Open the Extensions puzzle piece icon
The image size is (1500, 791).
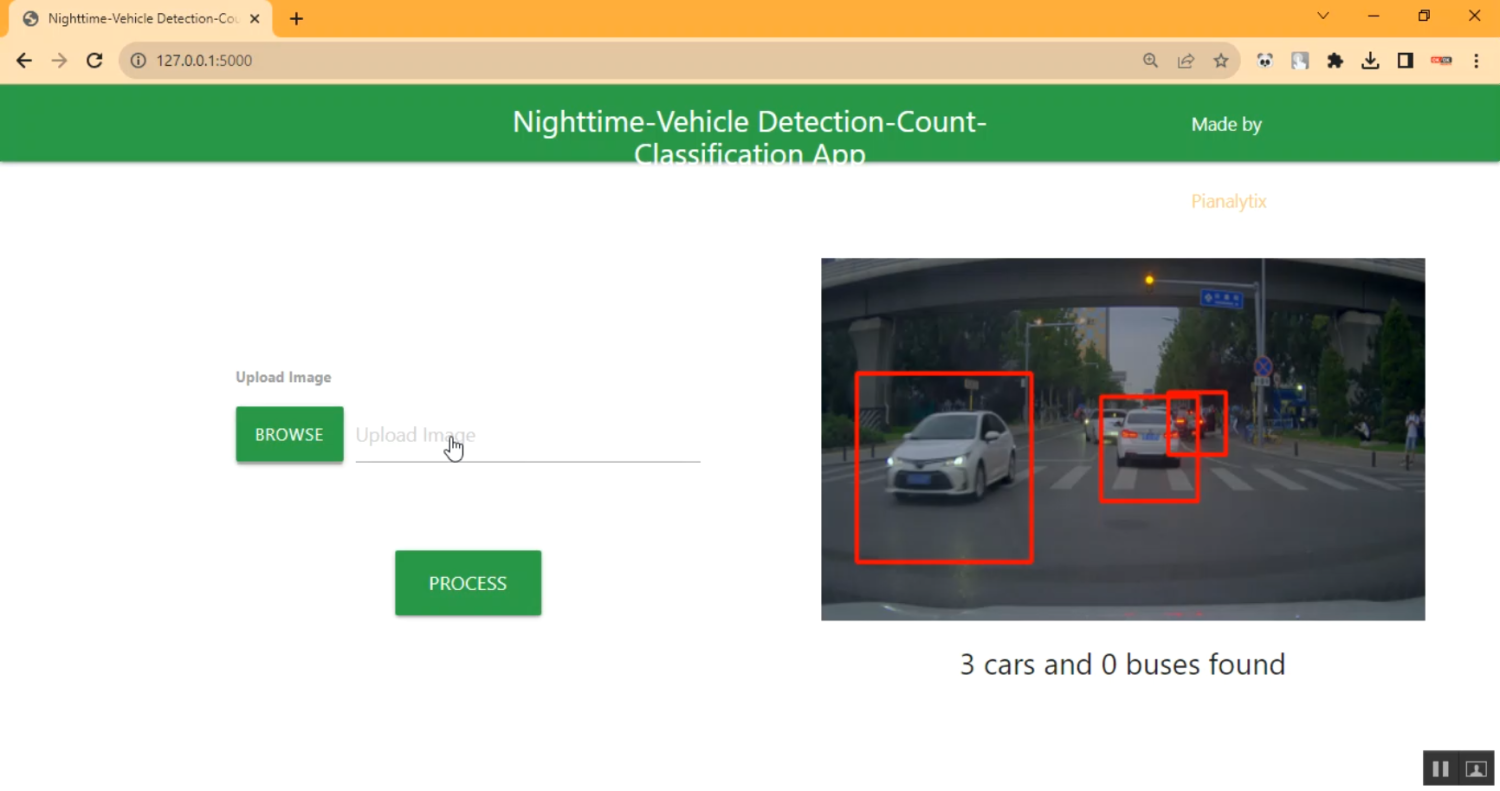tap(1335, 60)
